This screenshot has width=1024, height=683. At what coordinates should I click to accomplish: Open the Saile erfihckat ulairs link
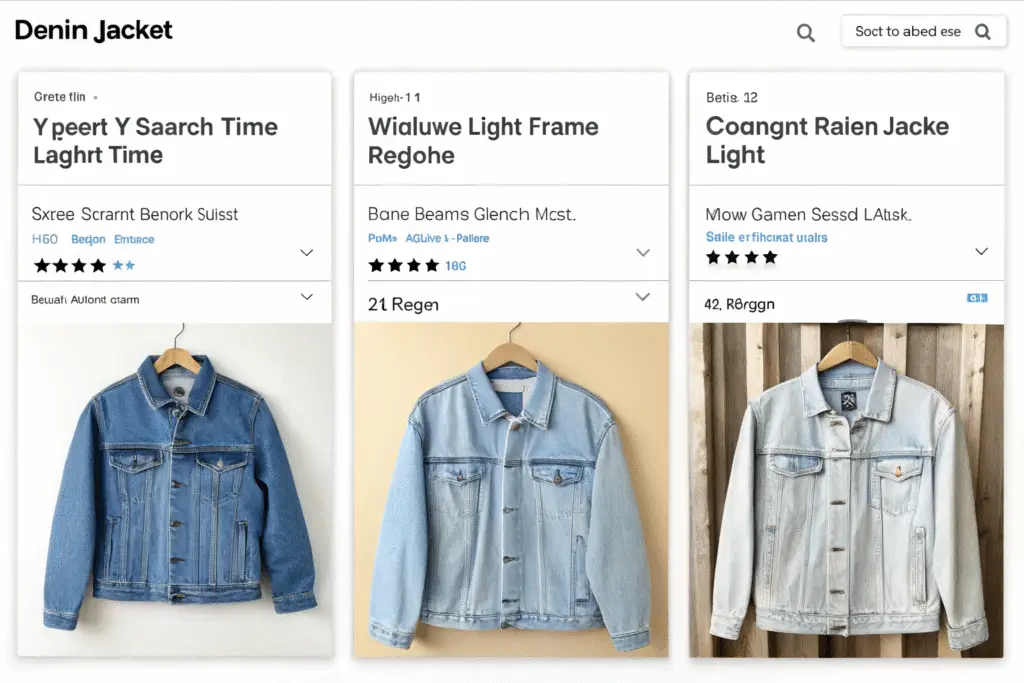(x=766, y=237)
